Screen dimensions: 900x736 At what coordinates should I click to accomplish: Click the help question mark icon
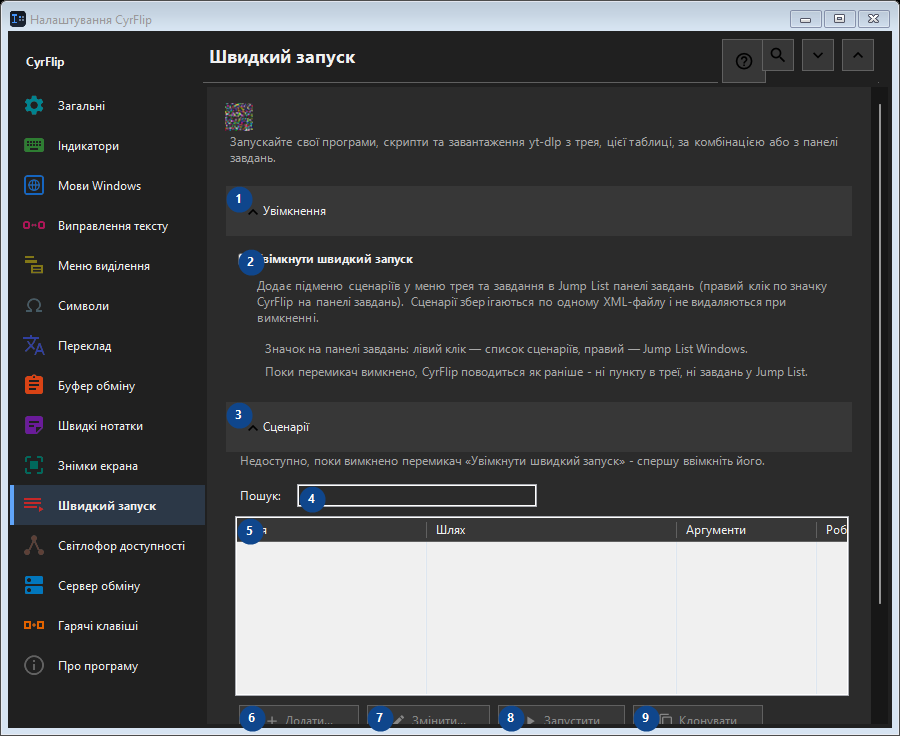744,61
